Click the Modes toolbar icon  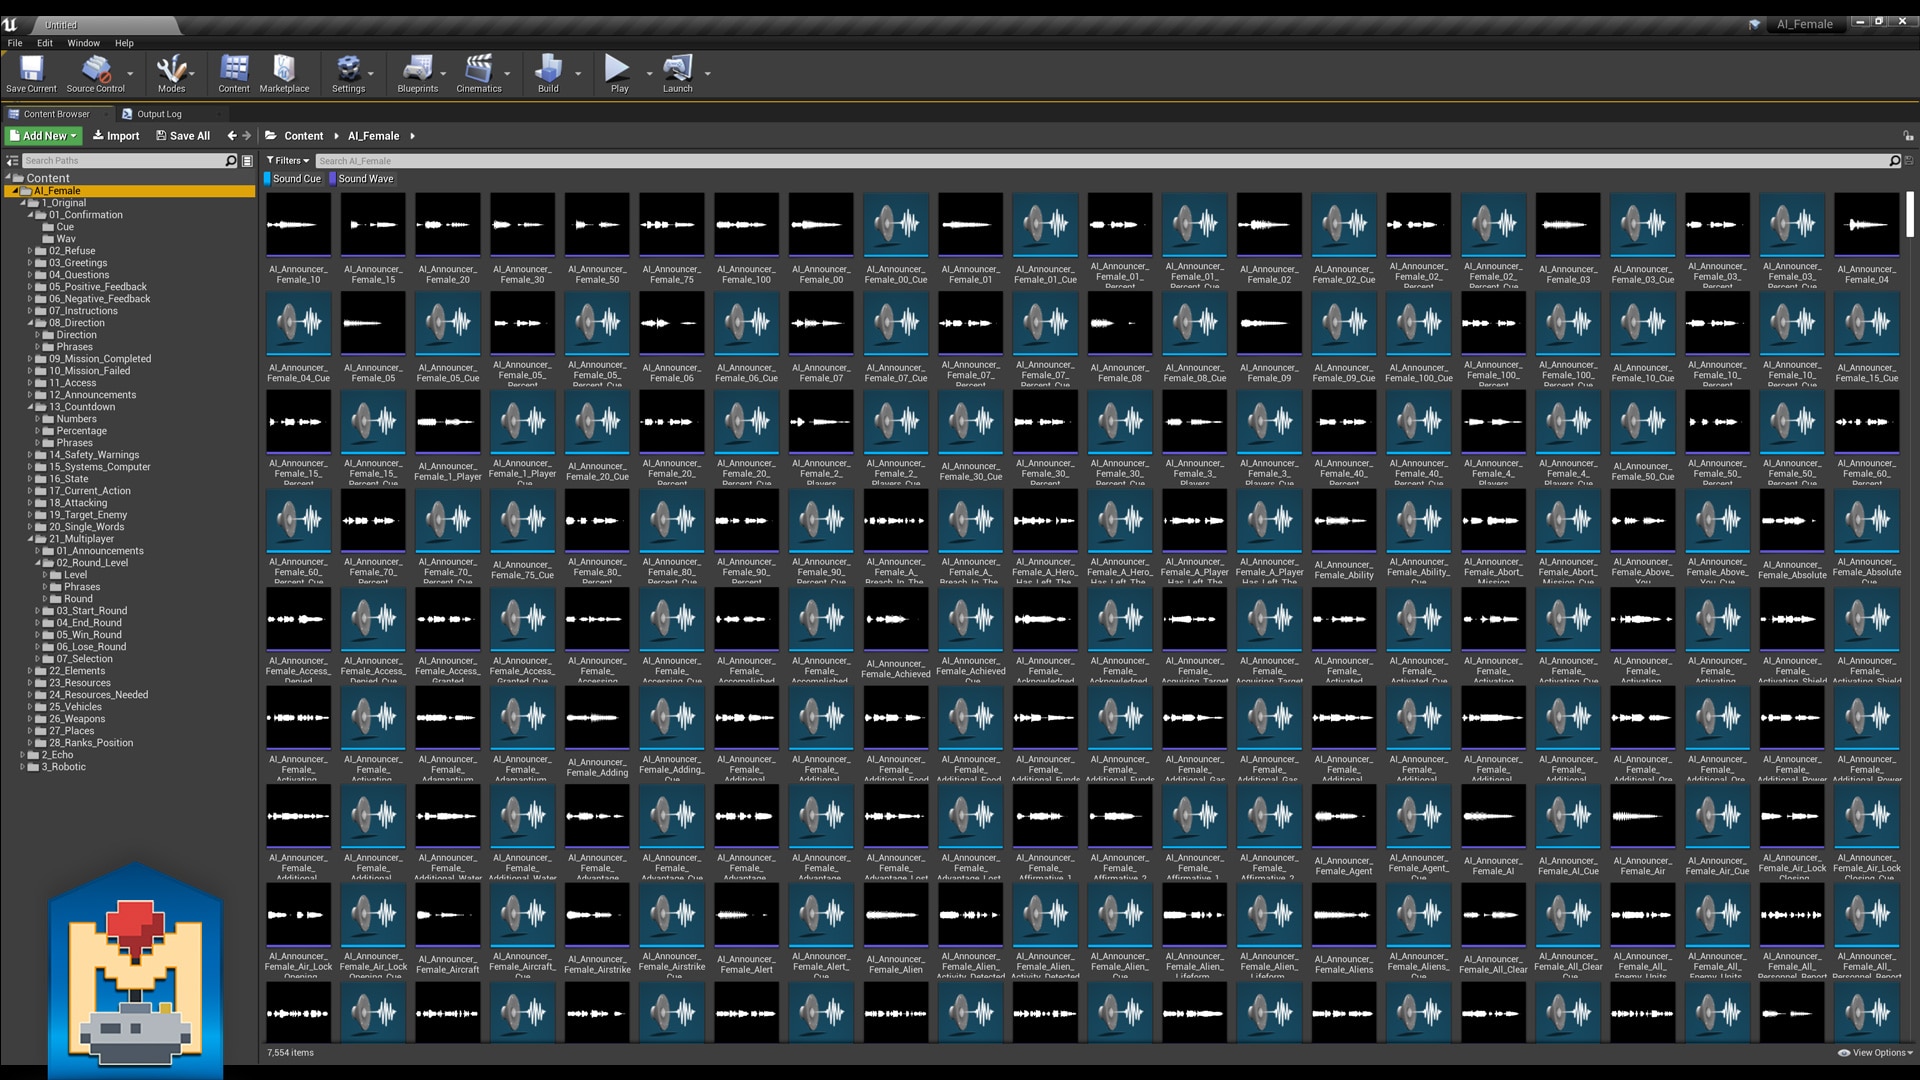(170, 70)
